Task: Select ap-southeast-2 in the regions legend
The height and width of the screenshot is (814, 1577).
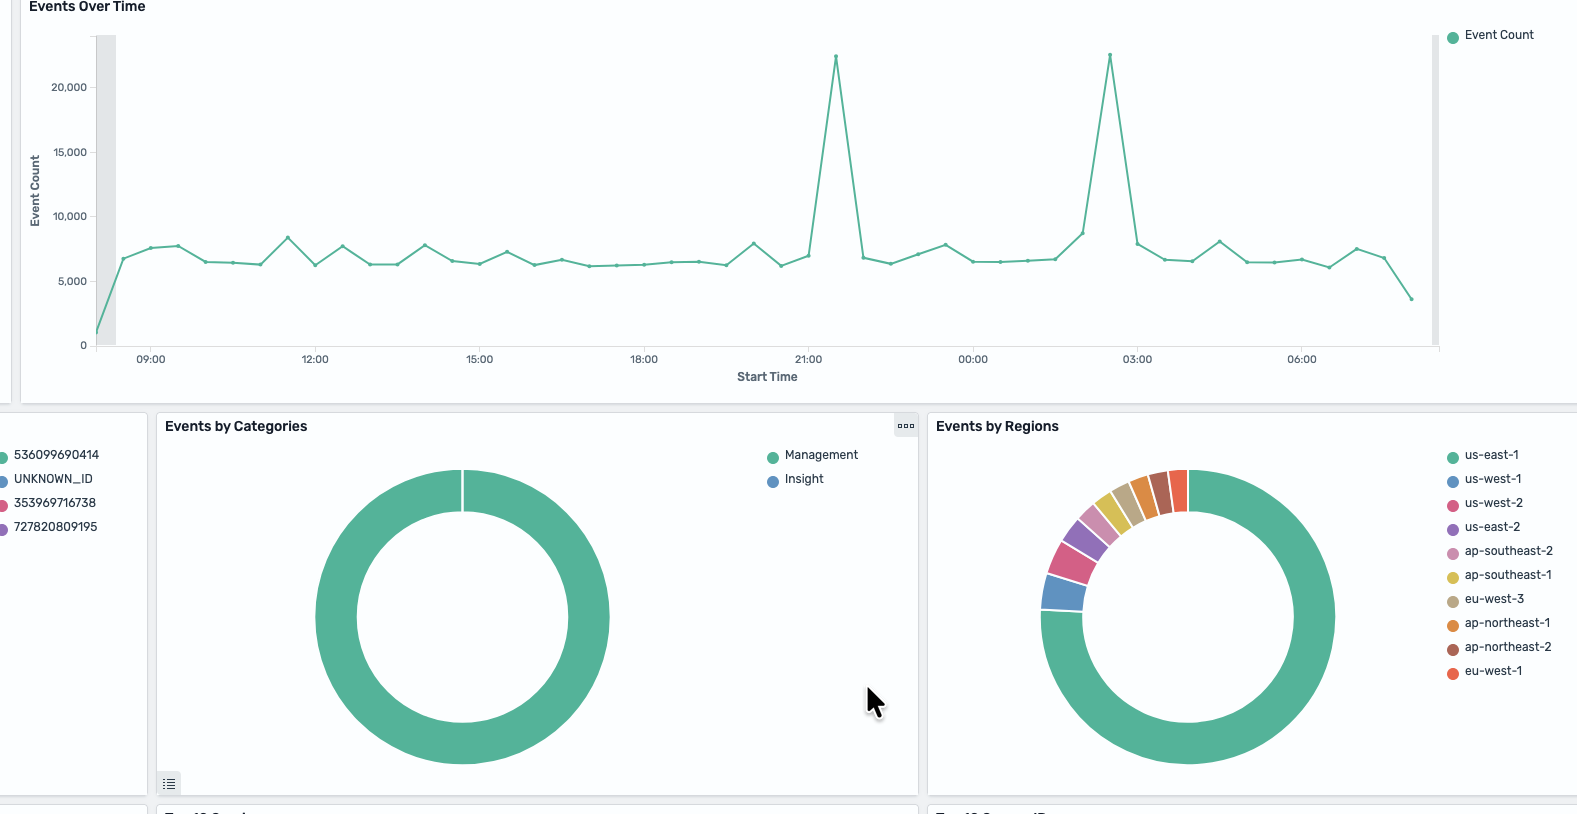Action: (1508, 551)
